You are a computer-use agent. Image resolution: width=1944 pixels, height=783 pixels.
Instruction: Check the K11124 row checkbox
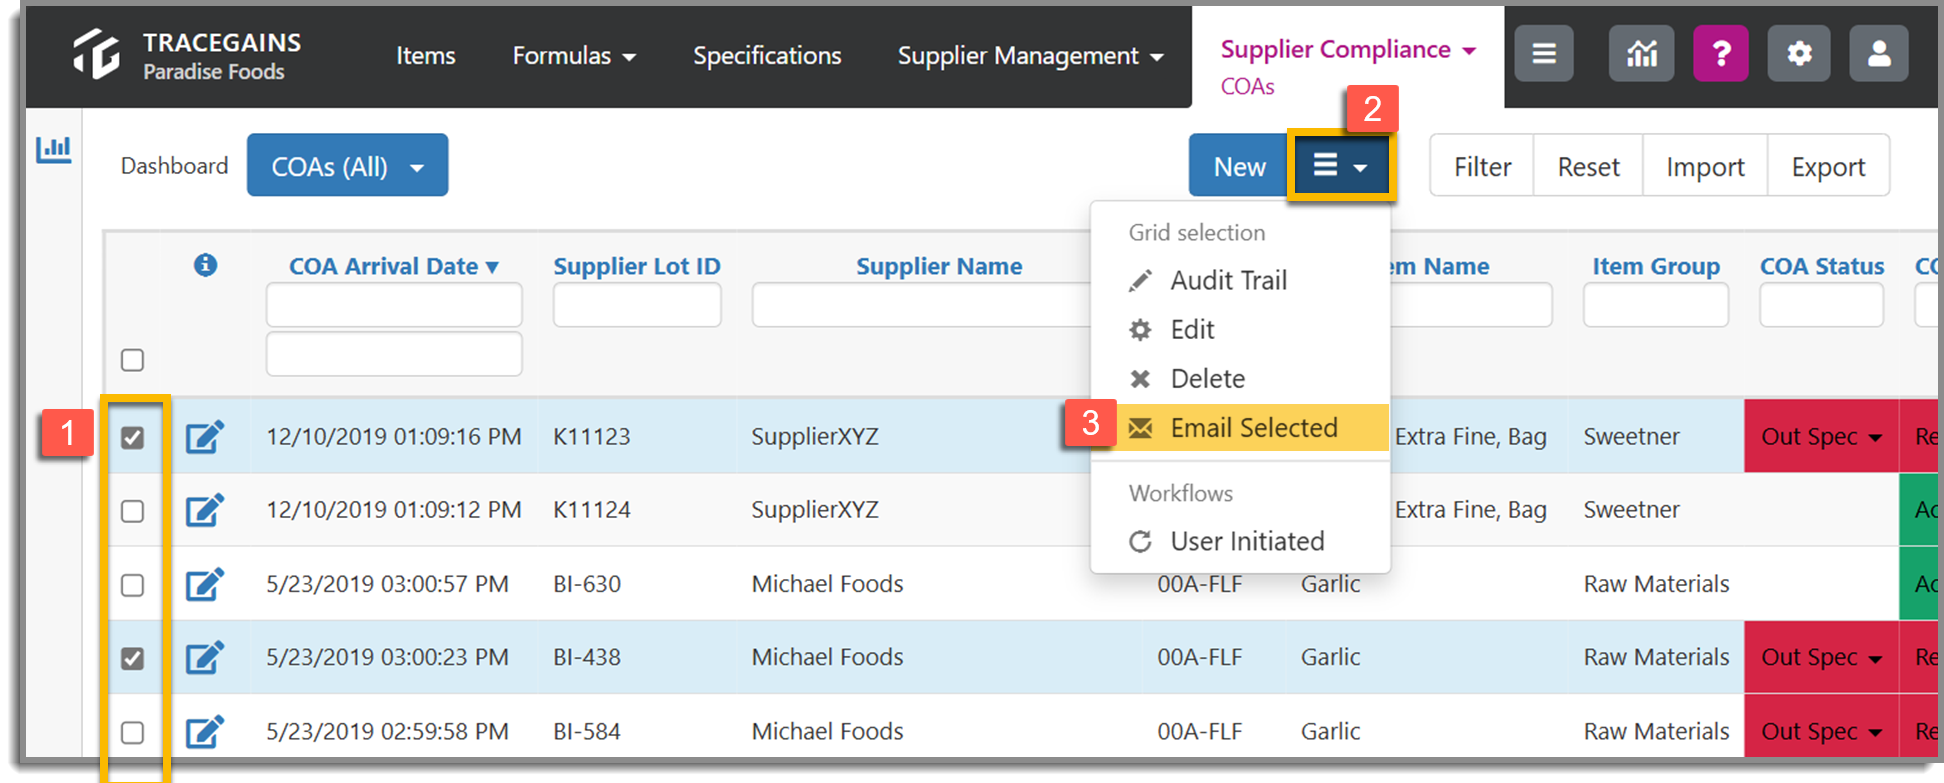(132, 511)
